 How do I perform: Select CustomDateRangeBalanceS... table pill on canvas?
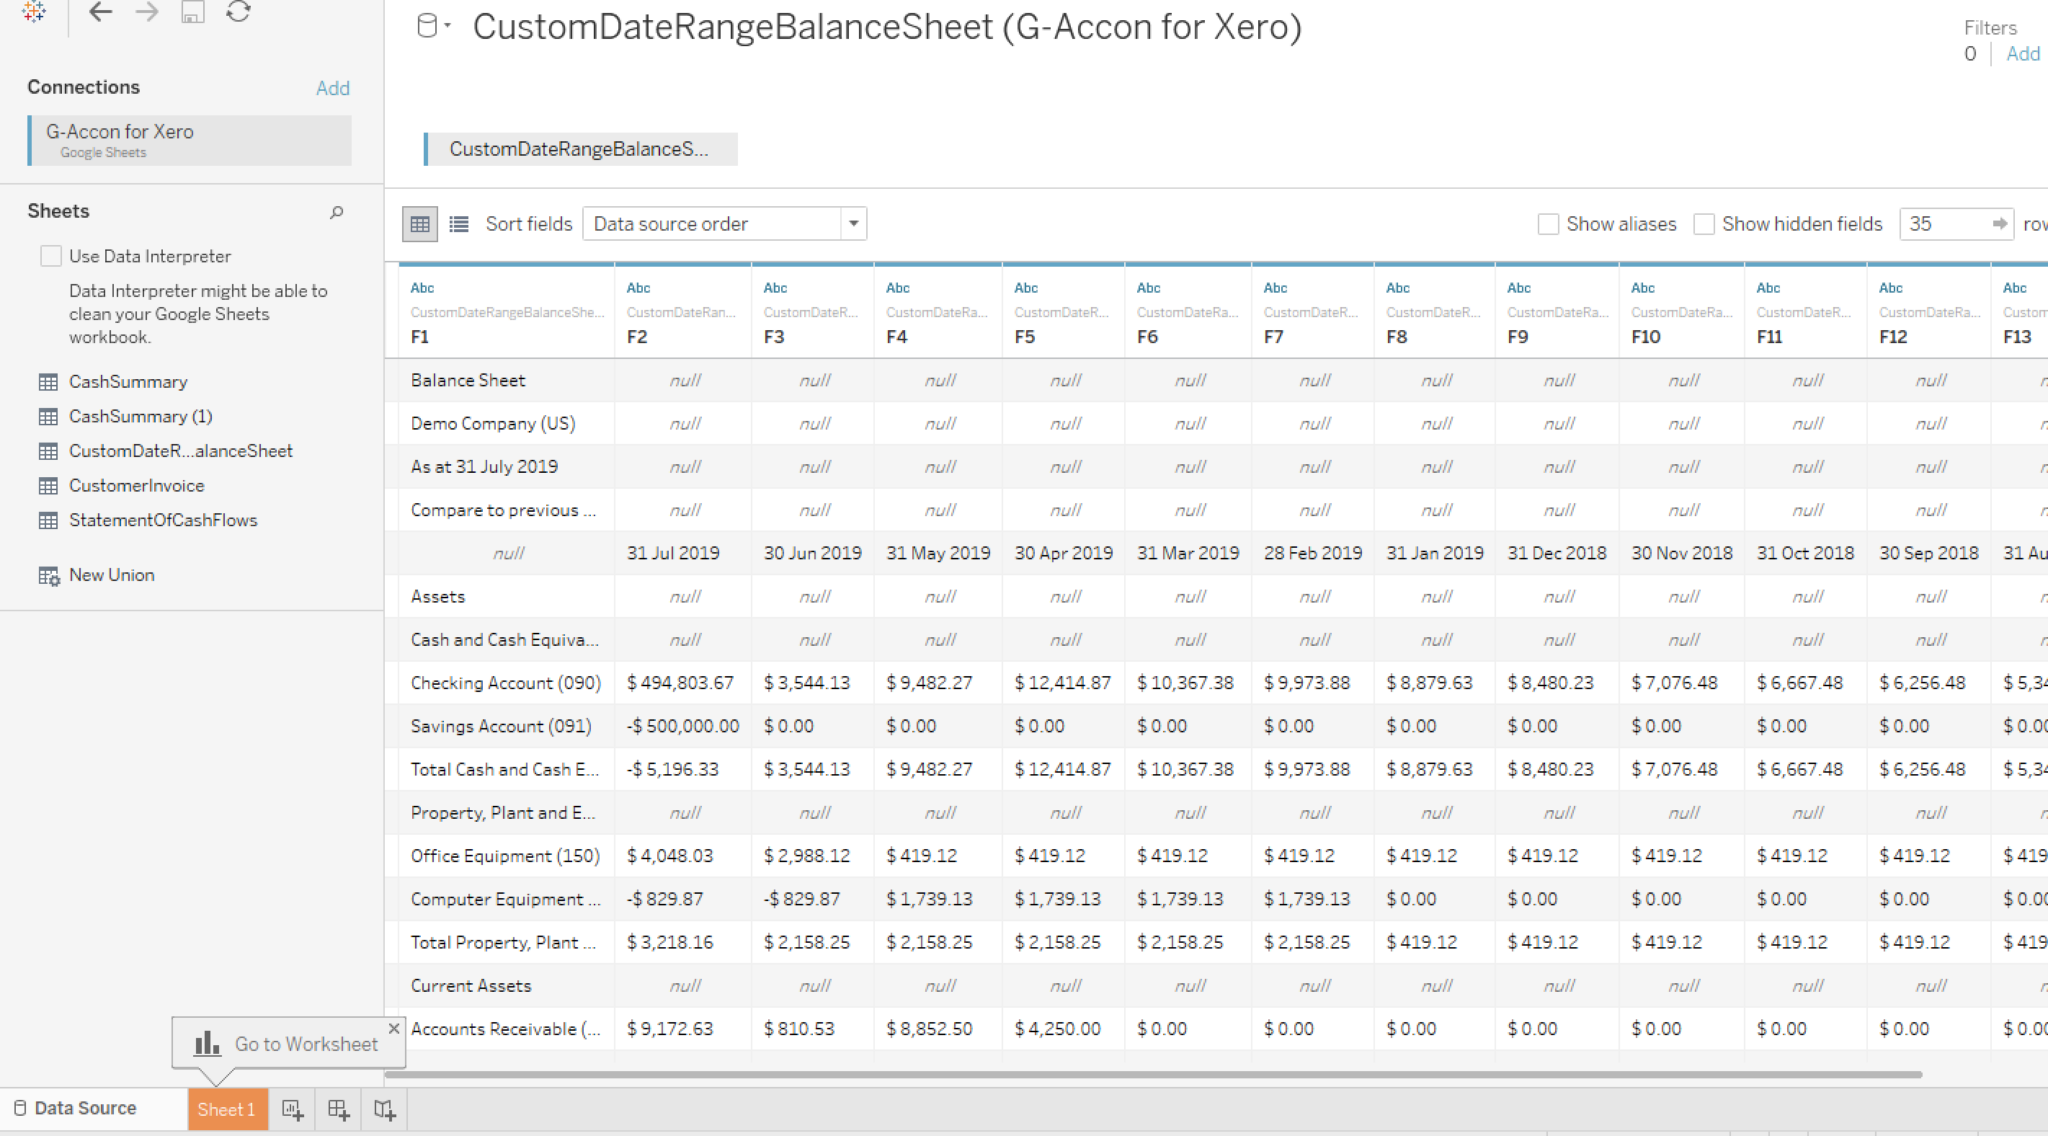pos(581,149)
